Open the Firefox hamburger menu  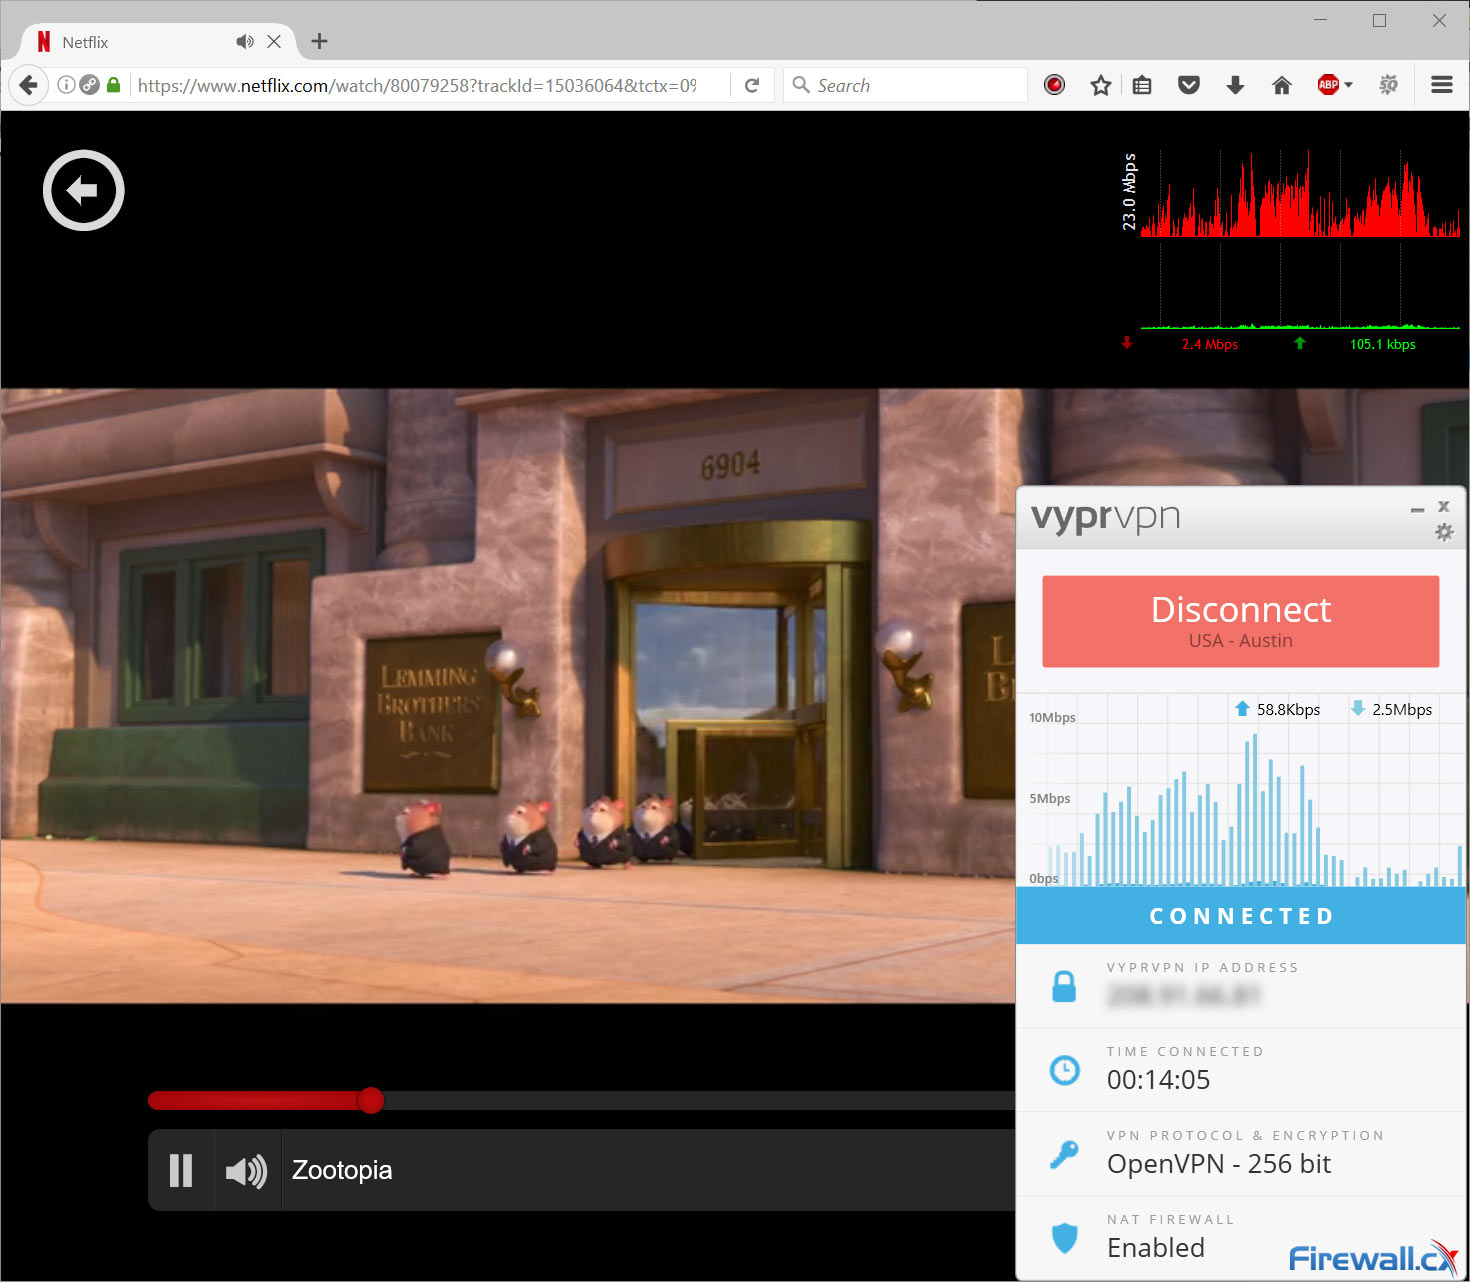pyautogui.click(x=1442, y=85)
